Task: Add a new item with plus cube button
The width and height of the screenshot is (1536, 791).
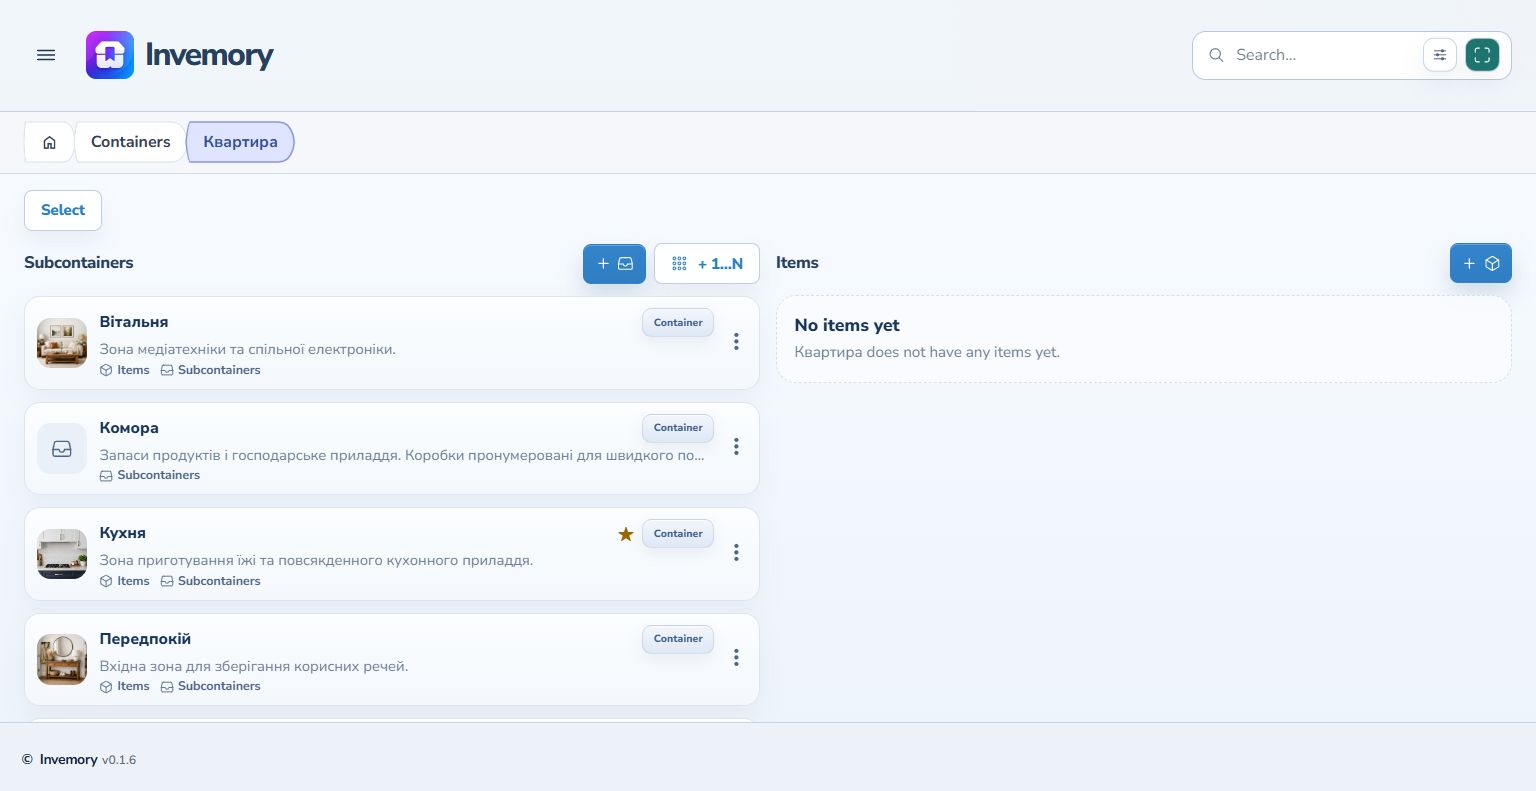Action: click(1481, 264)
